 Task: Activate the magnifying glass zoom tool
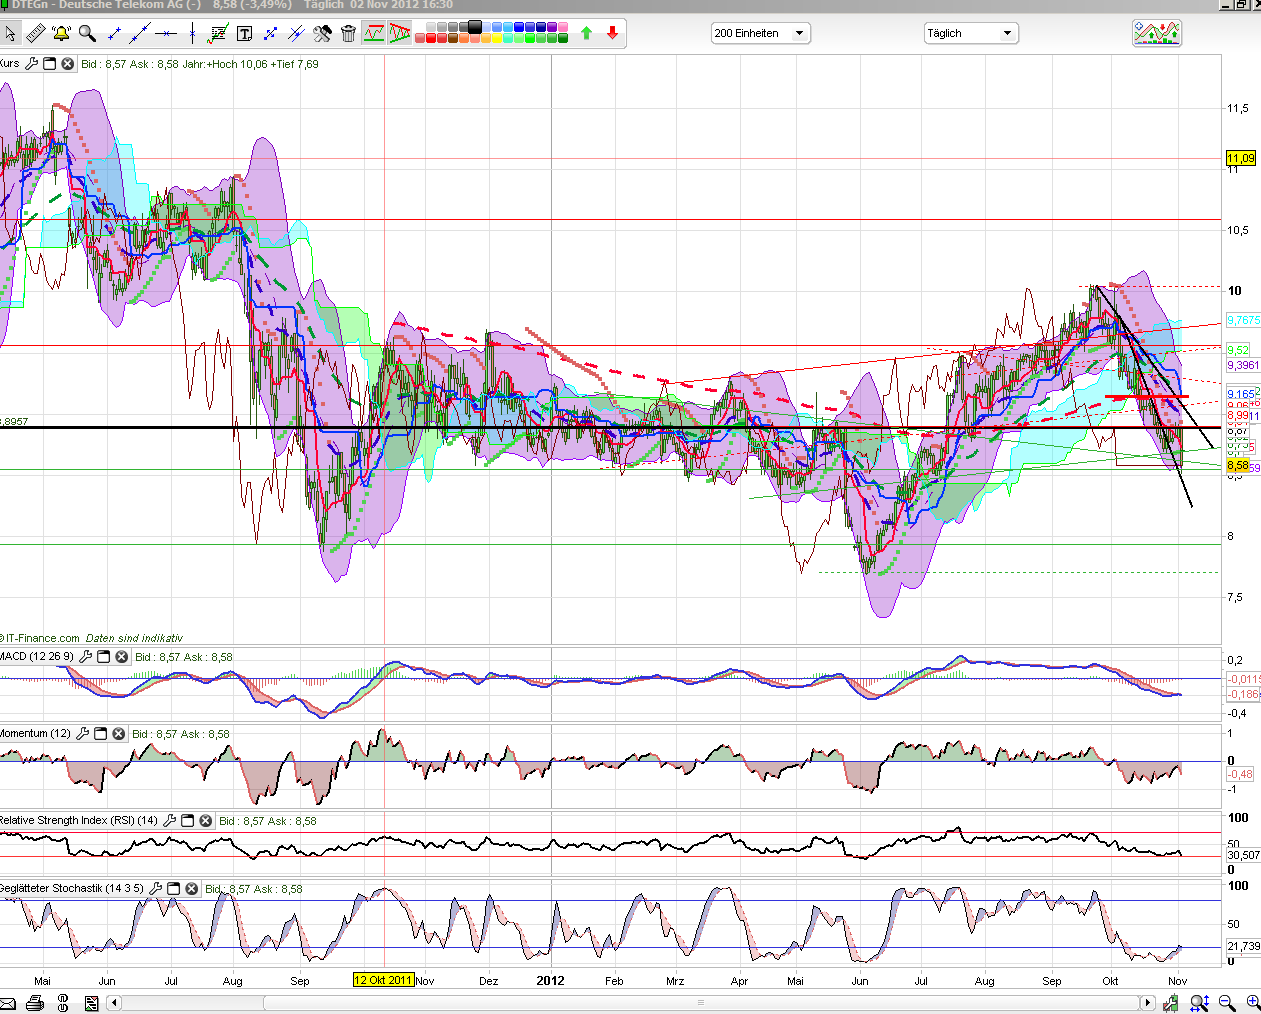click(x=87, y=34)
